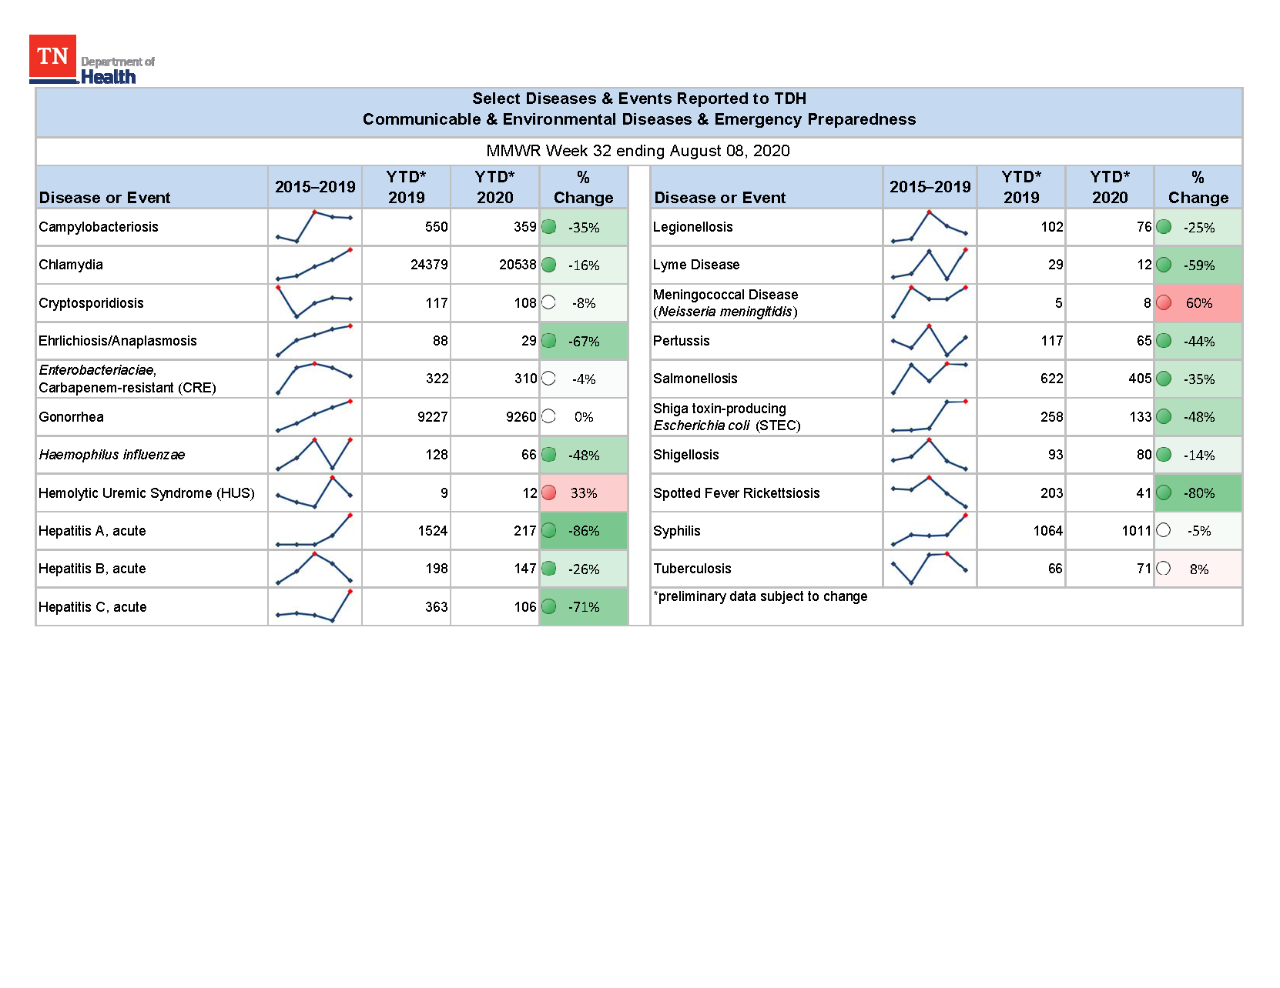Click the 'Shiga toxin-producing Escherichia coli (STEC)' label

tap(727, 417)
